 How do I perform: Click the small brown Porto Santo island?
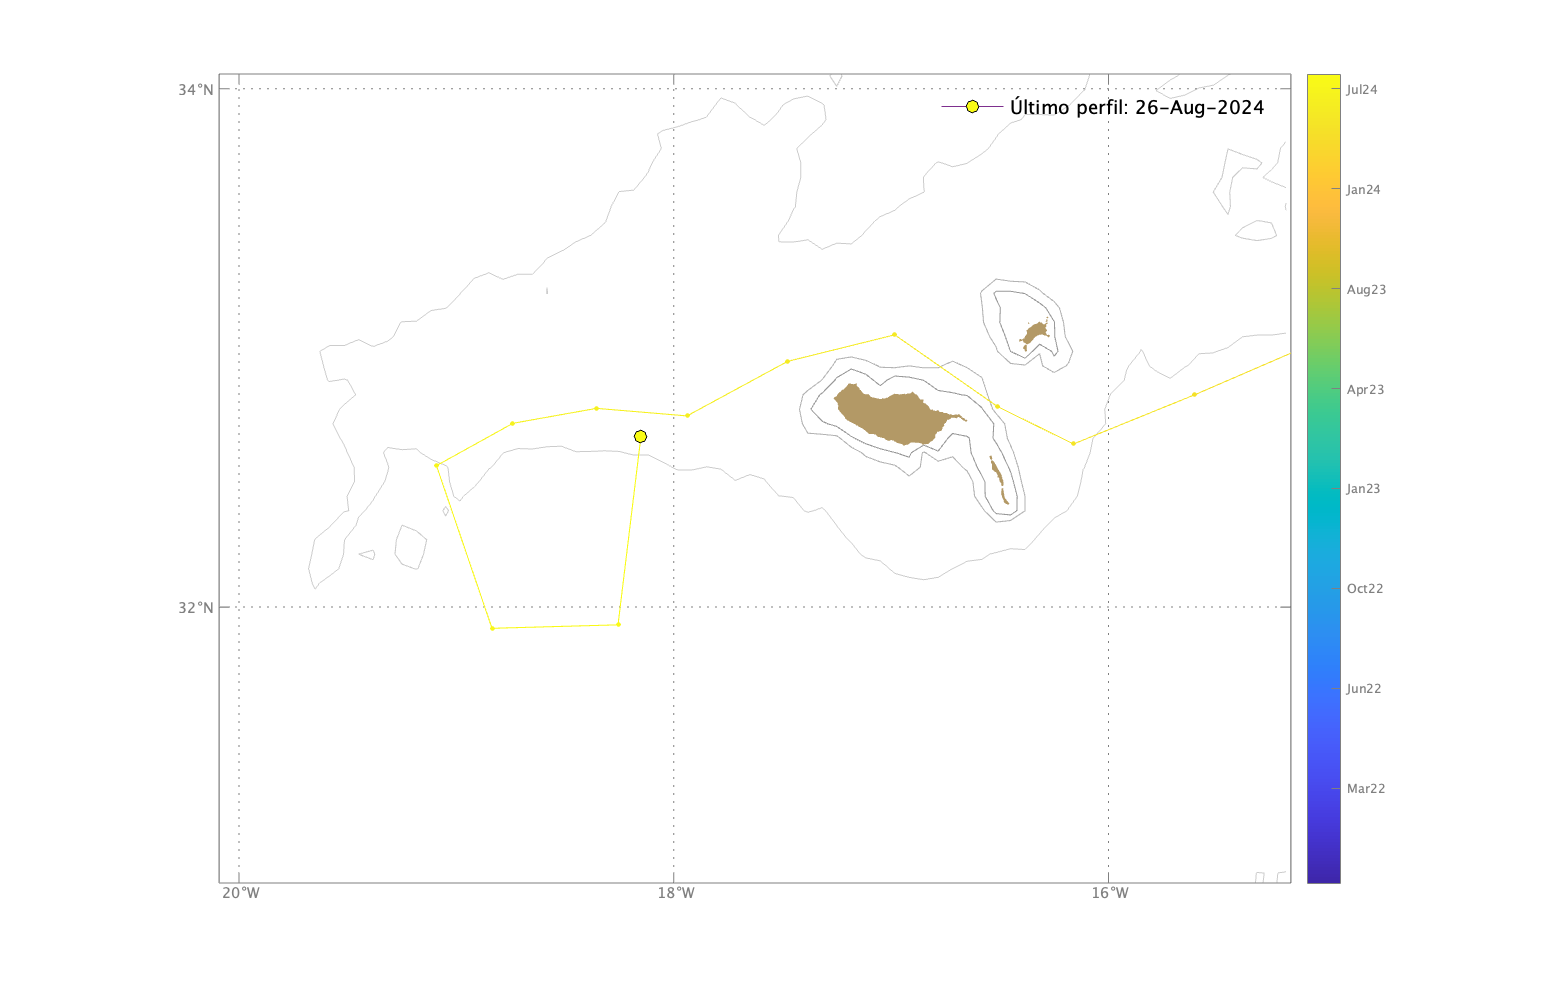coord(1035,332)
